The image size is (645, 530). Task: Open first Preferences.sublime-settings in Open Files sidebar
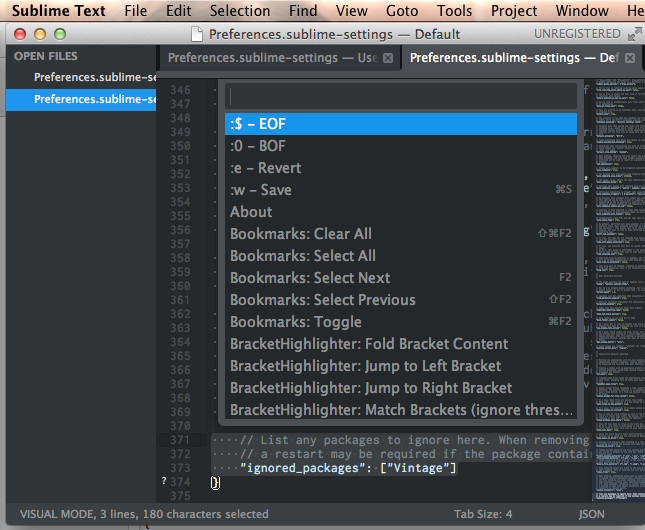pos(81,77)
